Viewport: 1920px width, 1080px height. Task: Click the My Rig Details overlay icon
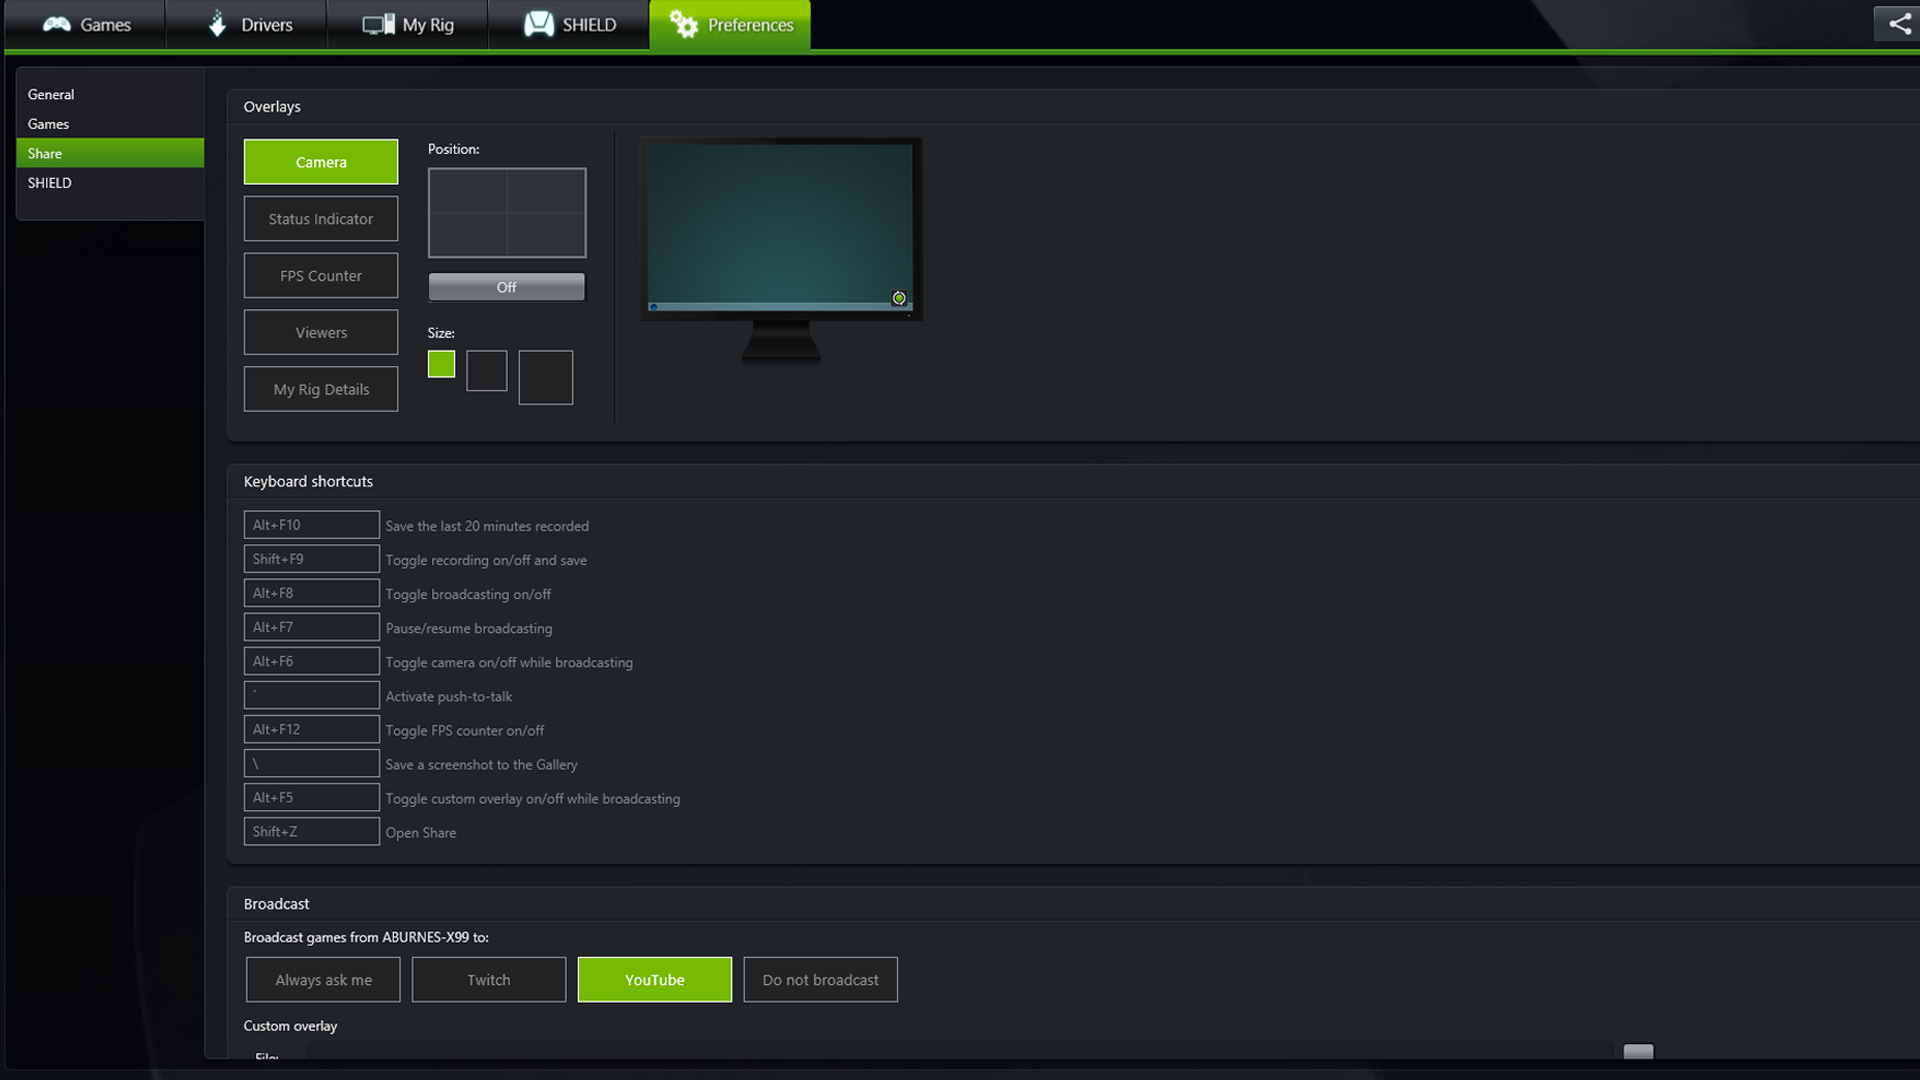[320, 388]
